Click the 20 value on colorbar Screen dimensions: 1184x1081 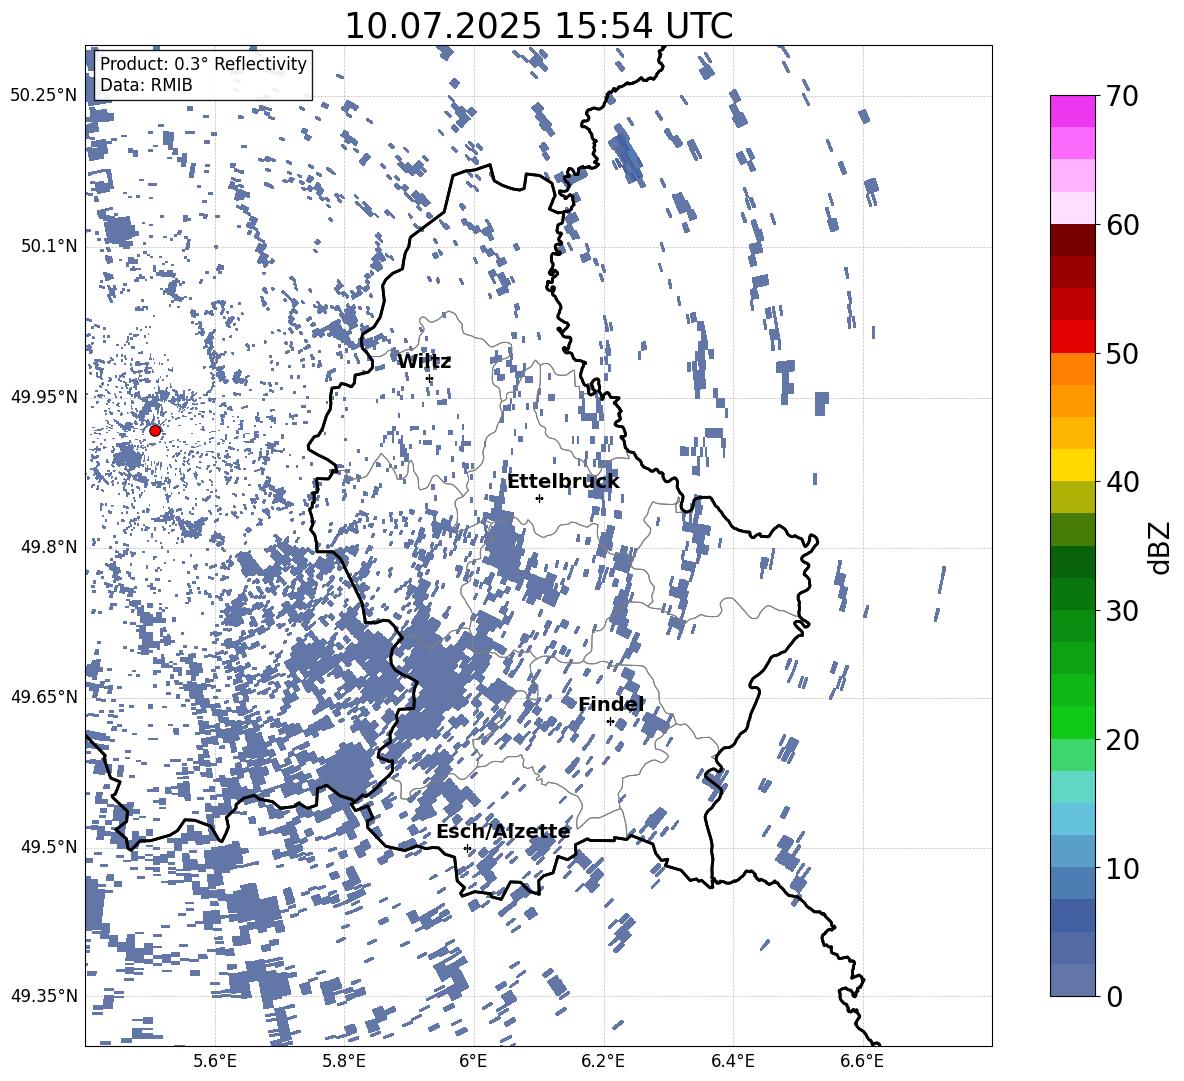(1122, 739)
